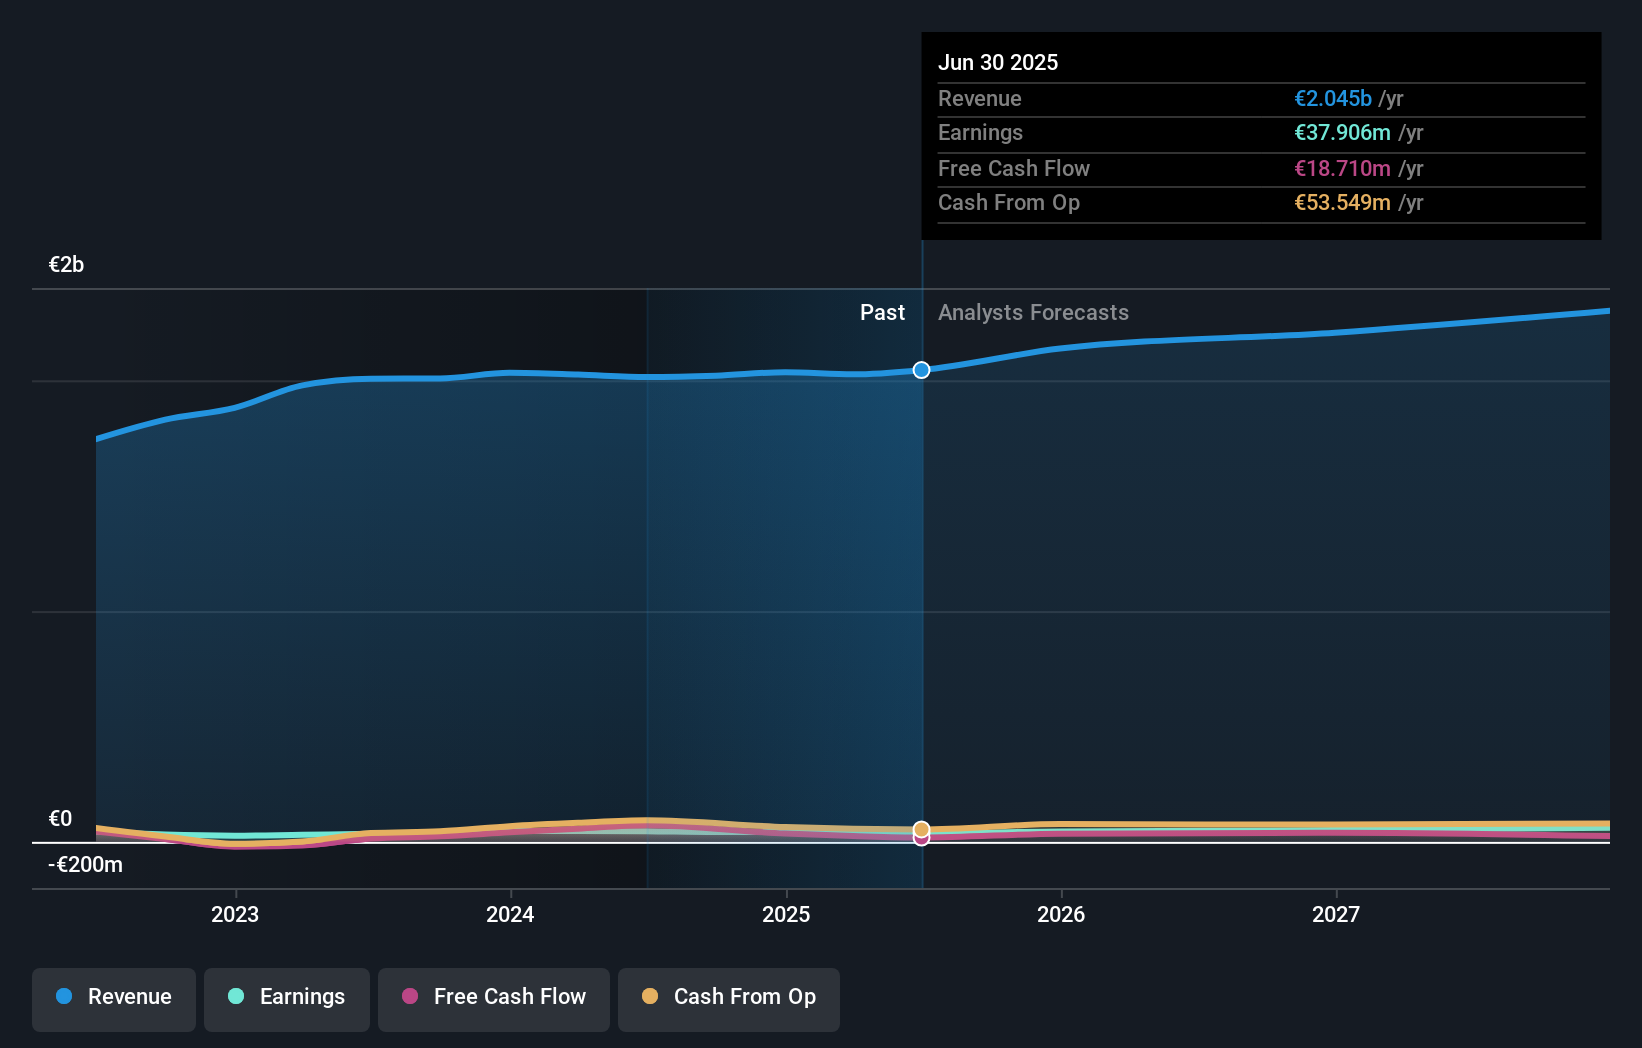
Task: Click the Earnings value in the tooltip
Action: click(x=1342, y=133)
